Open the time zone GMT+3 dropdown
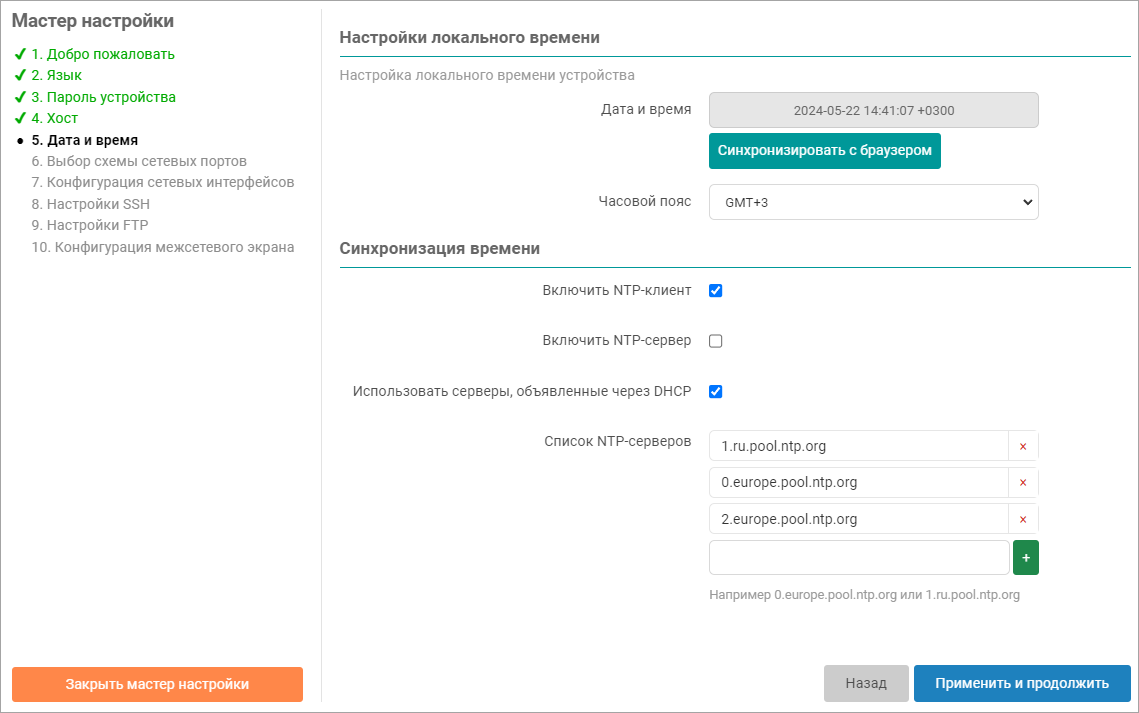The width and height of the screenshot is (1139, 713). tap(873, 202)
